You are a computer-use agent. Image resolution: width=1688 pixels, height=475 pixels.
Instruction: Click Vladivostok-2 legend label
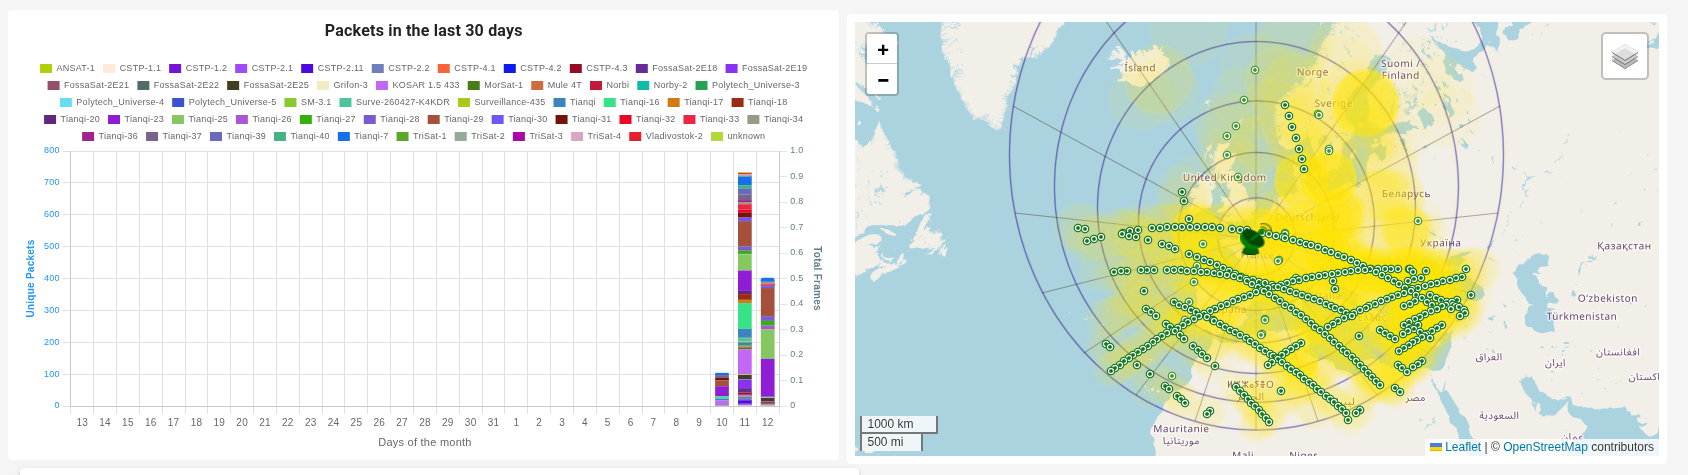[x=674, y=136]
